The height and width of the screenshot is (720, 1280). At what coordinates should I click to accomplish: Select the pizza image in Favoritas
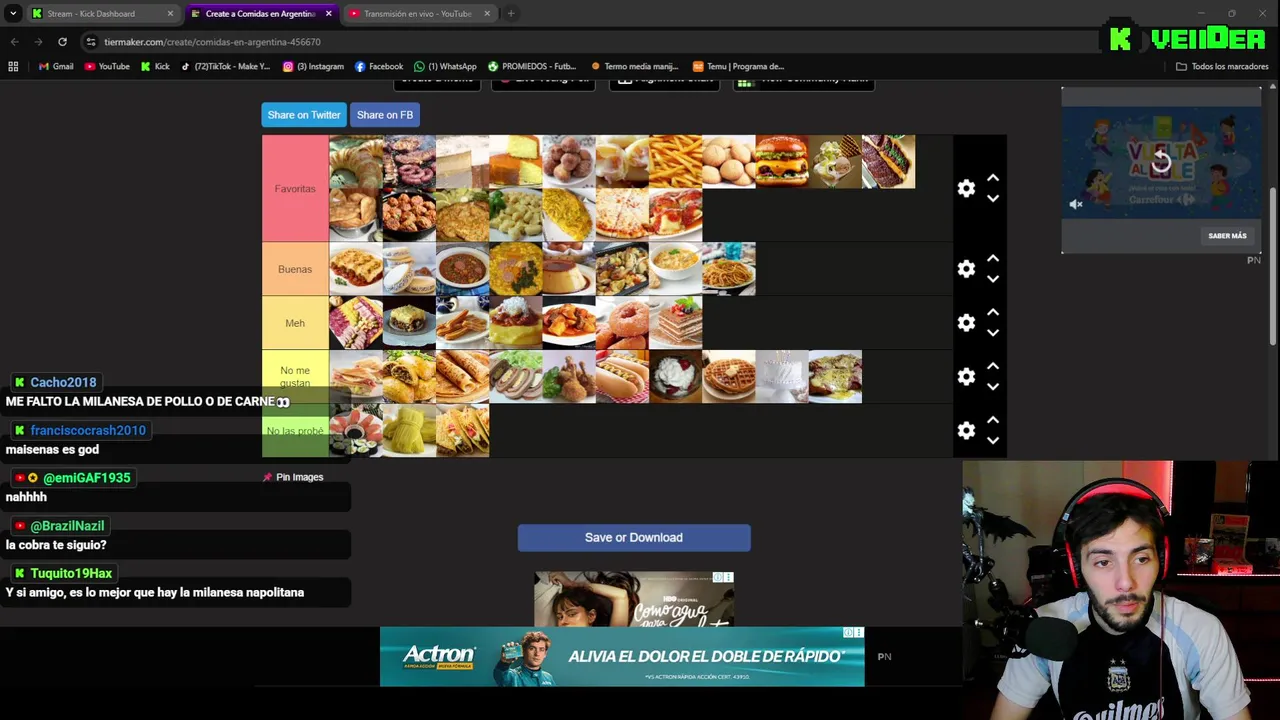622,215
